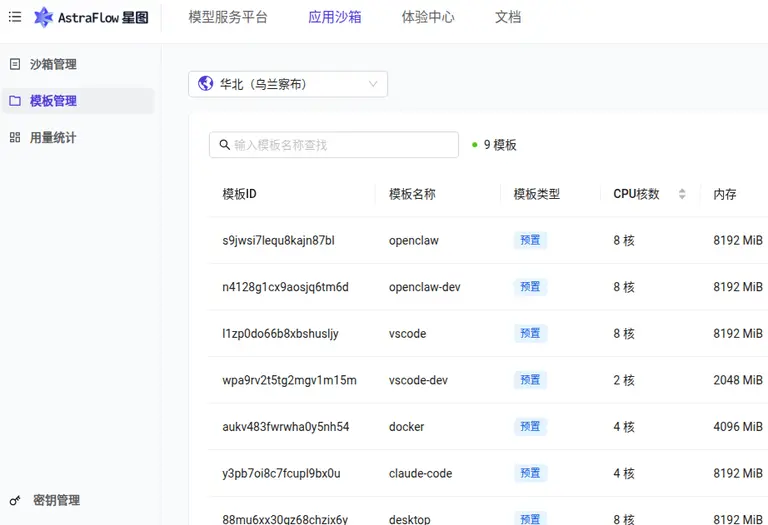Click 8 核 in vscode row
Viewport: 768px width, 525px height.
click(x=624, y=334)
